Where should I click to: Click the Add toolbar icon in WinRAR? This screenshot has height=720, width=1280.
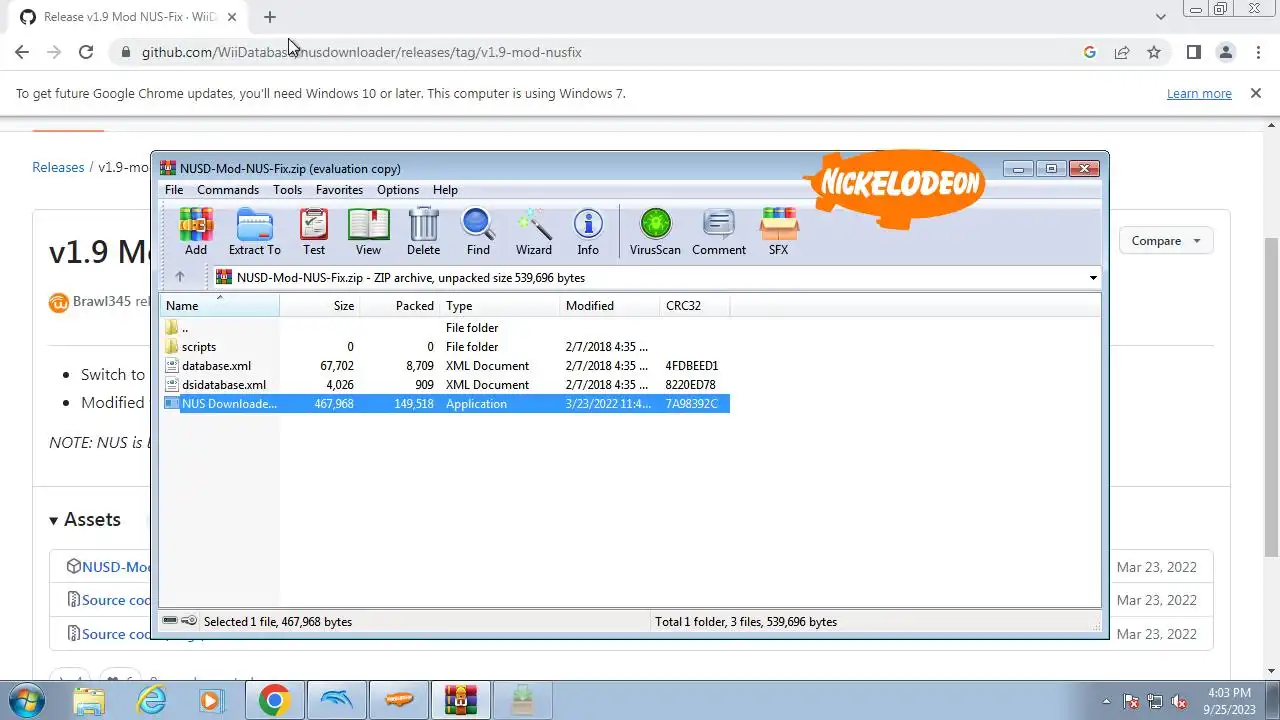pyautogui.click(x=196, y=232)
